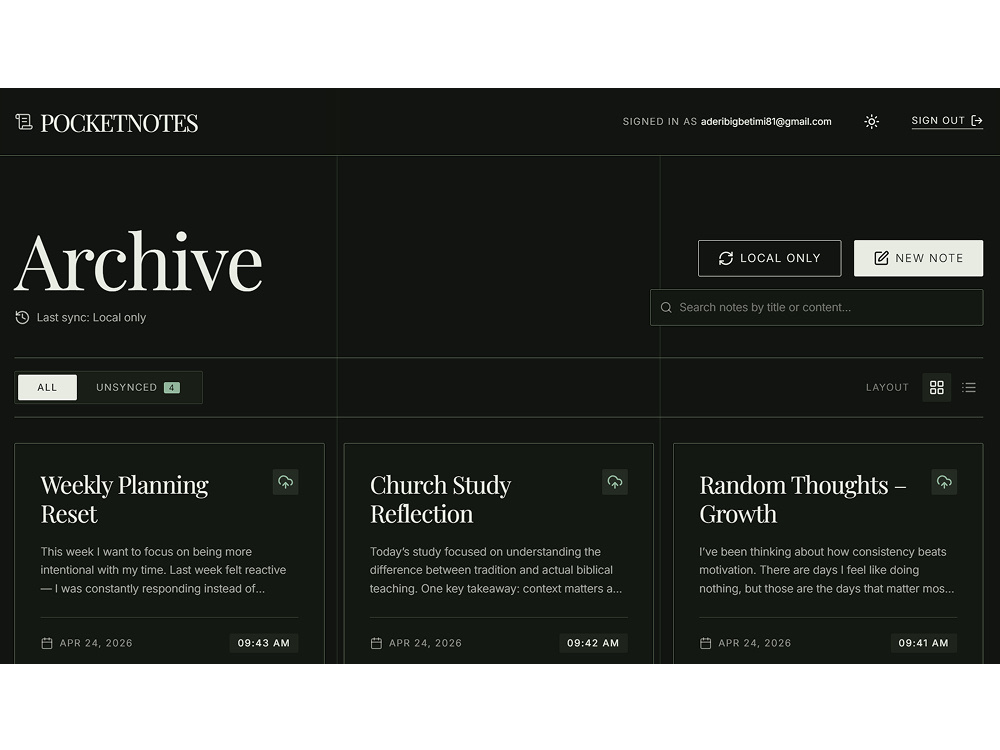Image resolution: width=1000 pixels, height=750 pixels.
Task: Sign out of the account
Action: (946, 121)
